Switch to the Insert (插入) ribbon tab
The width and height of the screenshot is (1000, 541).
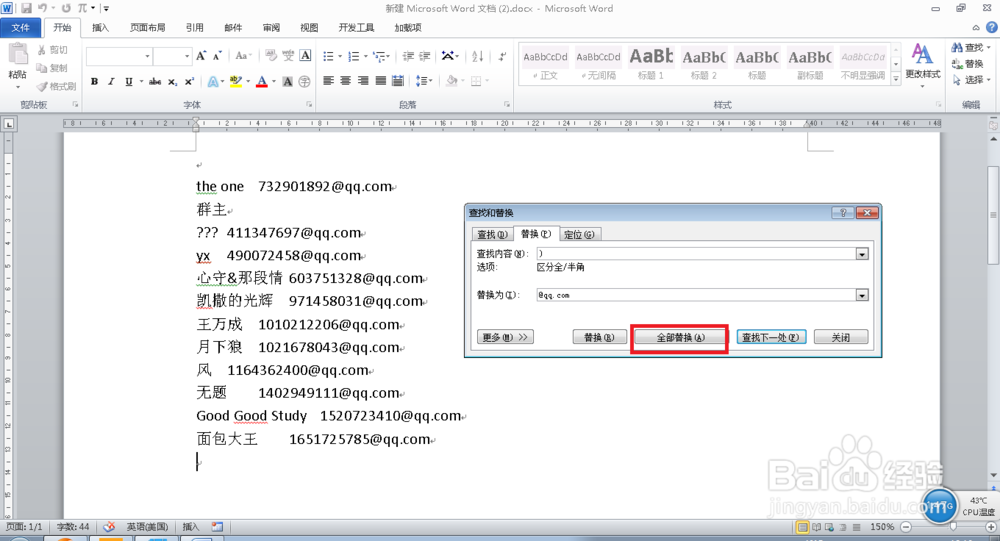point(100,27)
